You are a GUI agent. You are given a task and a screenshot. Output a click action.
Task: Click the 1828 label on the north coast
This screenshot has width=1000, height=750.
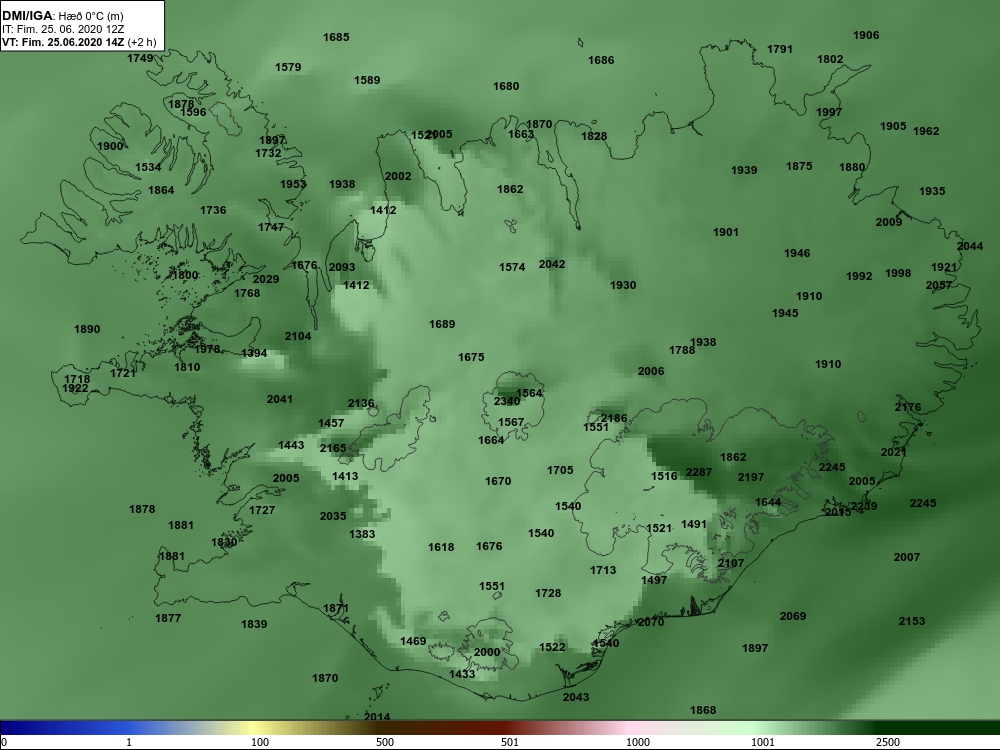pyautogui.click(x=594, y=136)
